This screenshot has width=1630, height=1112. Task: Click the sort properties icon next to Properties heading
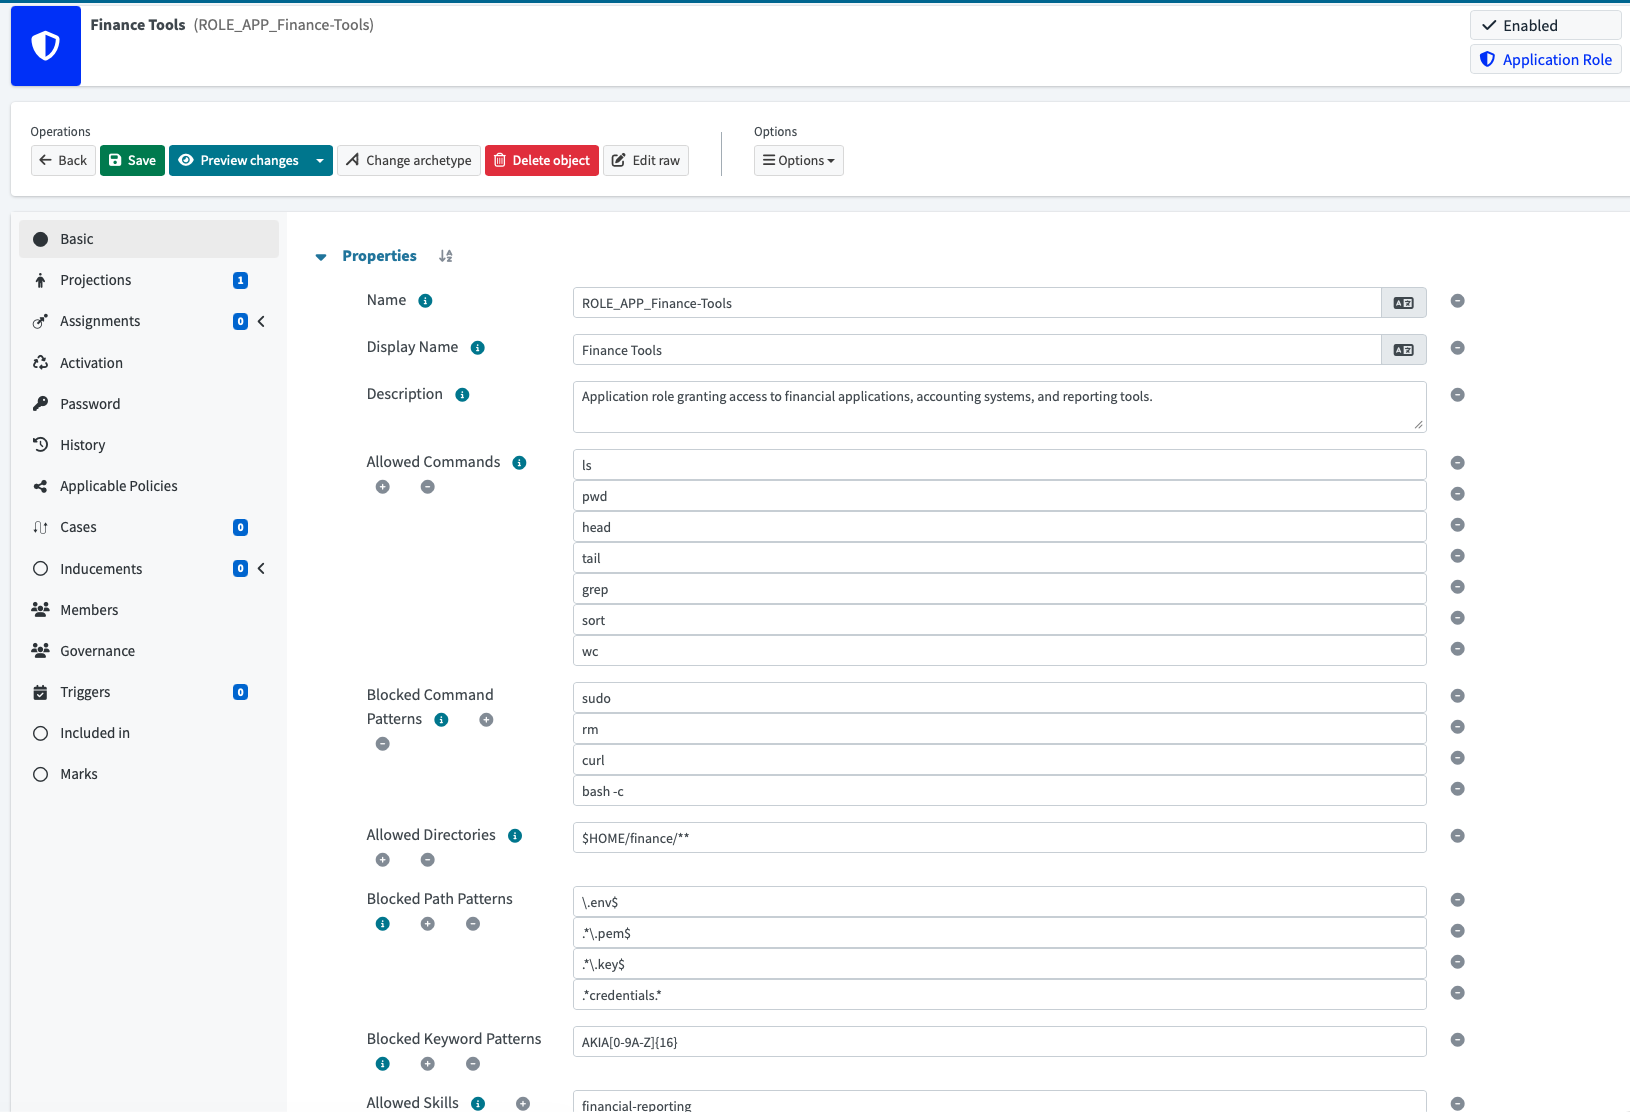pyautogui.click(x=445, y=256)
